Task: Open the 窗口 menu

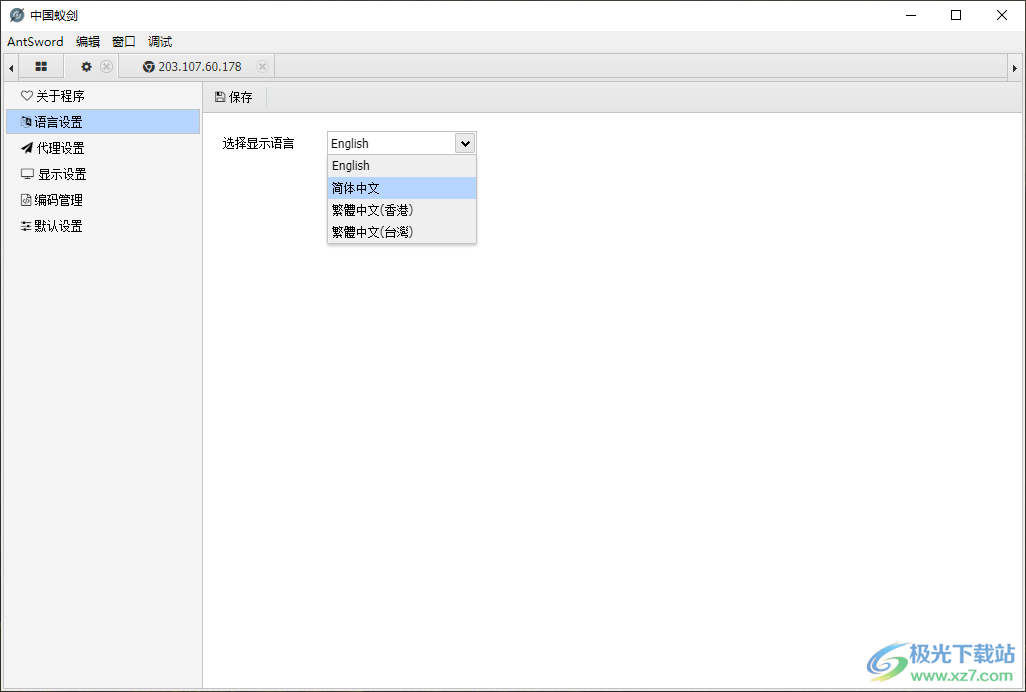Action: pos(124,42)
